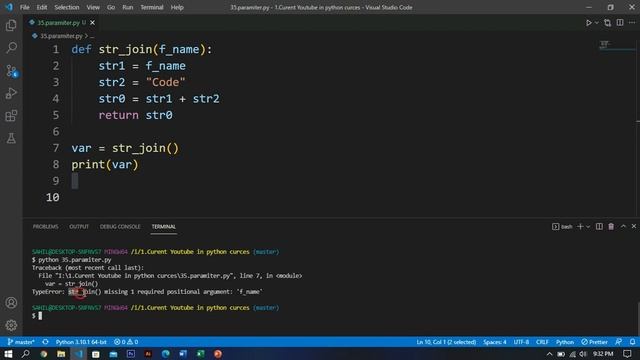Click the 35.paramiter.py breadcrumb item
The width and height of the screenshot is (640, 360).
(61, 36)
